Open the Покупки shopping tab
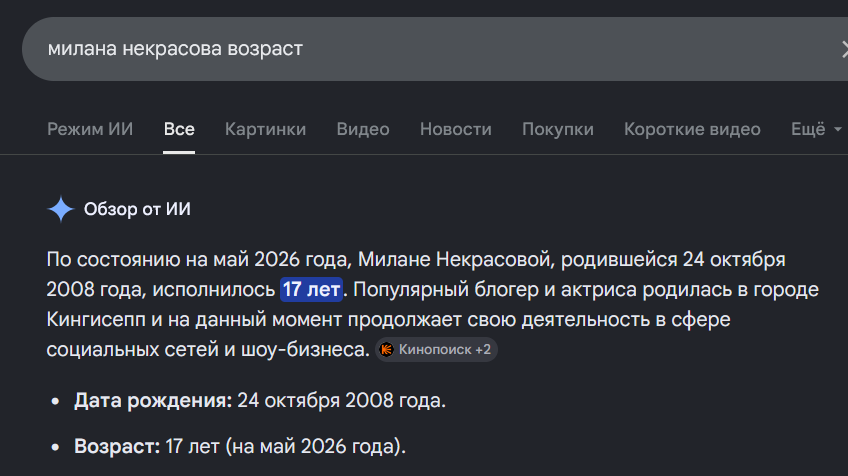 click(x=558, y=129)
